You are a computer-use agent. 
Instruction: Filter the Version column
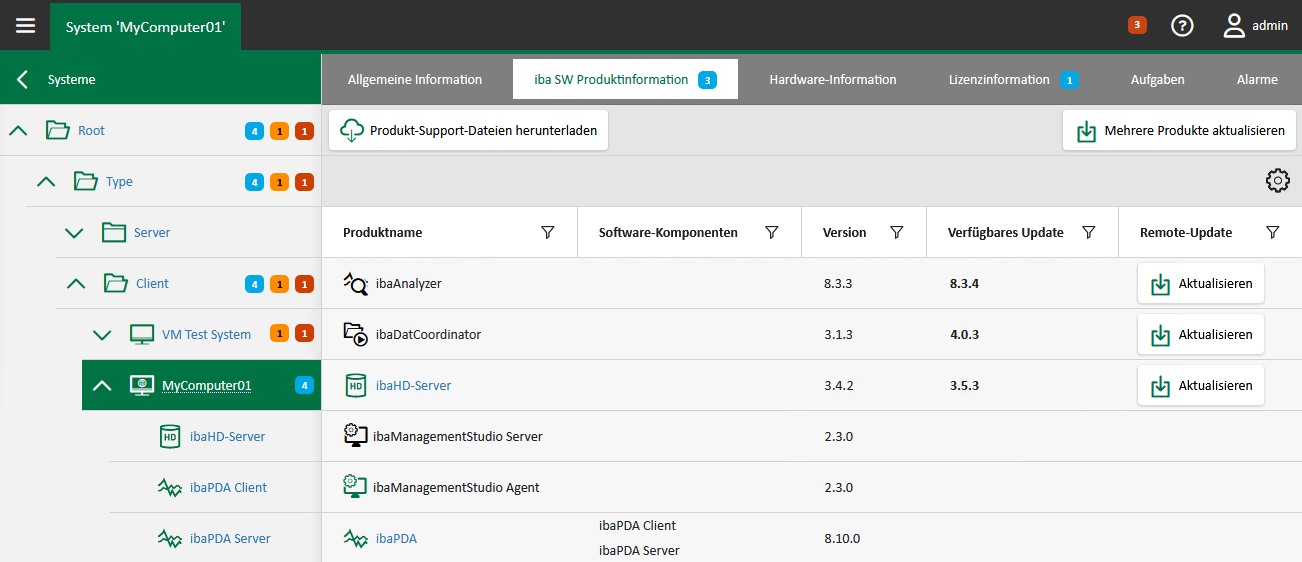(897, 232)
